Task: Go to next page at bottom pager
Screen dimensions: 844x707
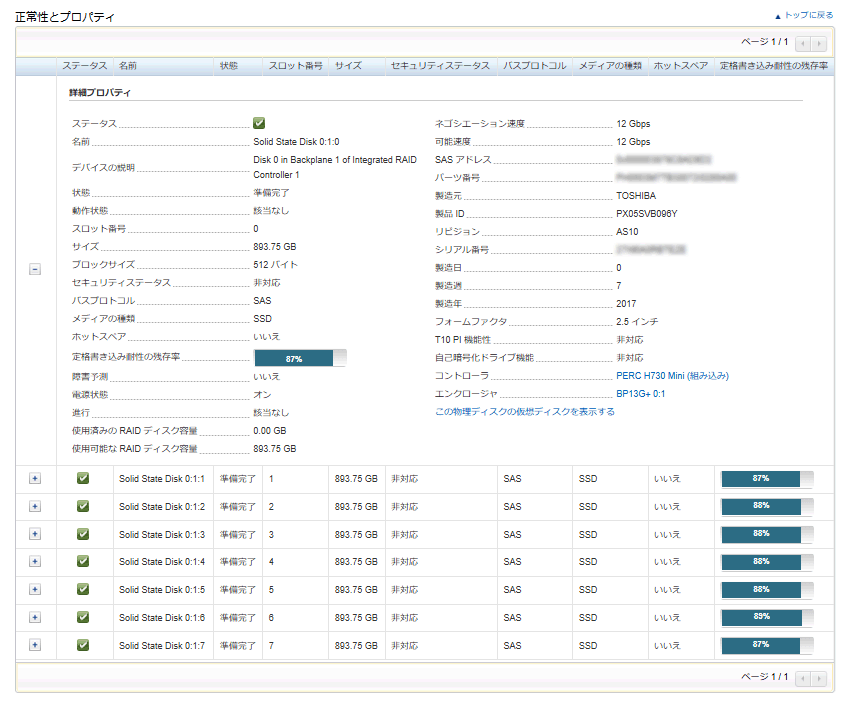Action: click(819, 678)
